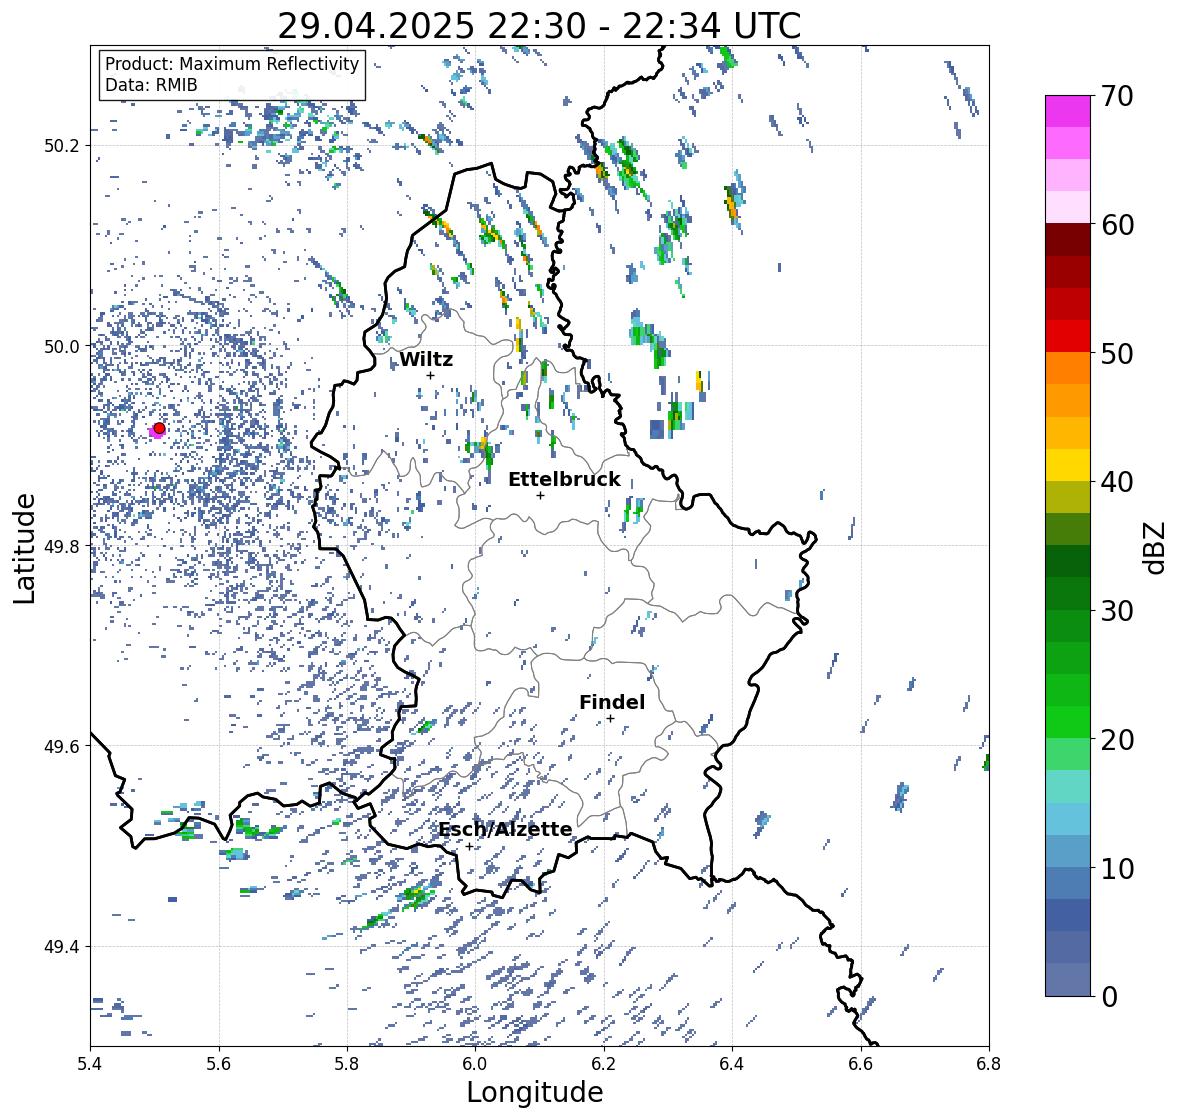This screenshot has width=1179, height=1117.
Task: Select the Ettelbruck city label
Action: pyautogui.click(x=565, y=479)
